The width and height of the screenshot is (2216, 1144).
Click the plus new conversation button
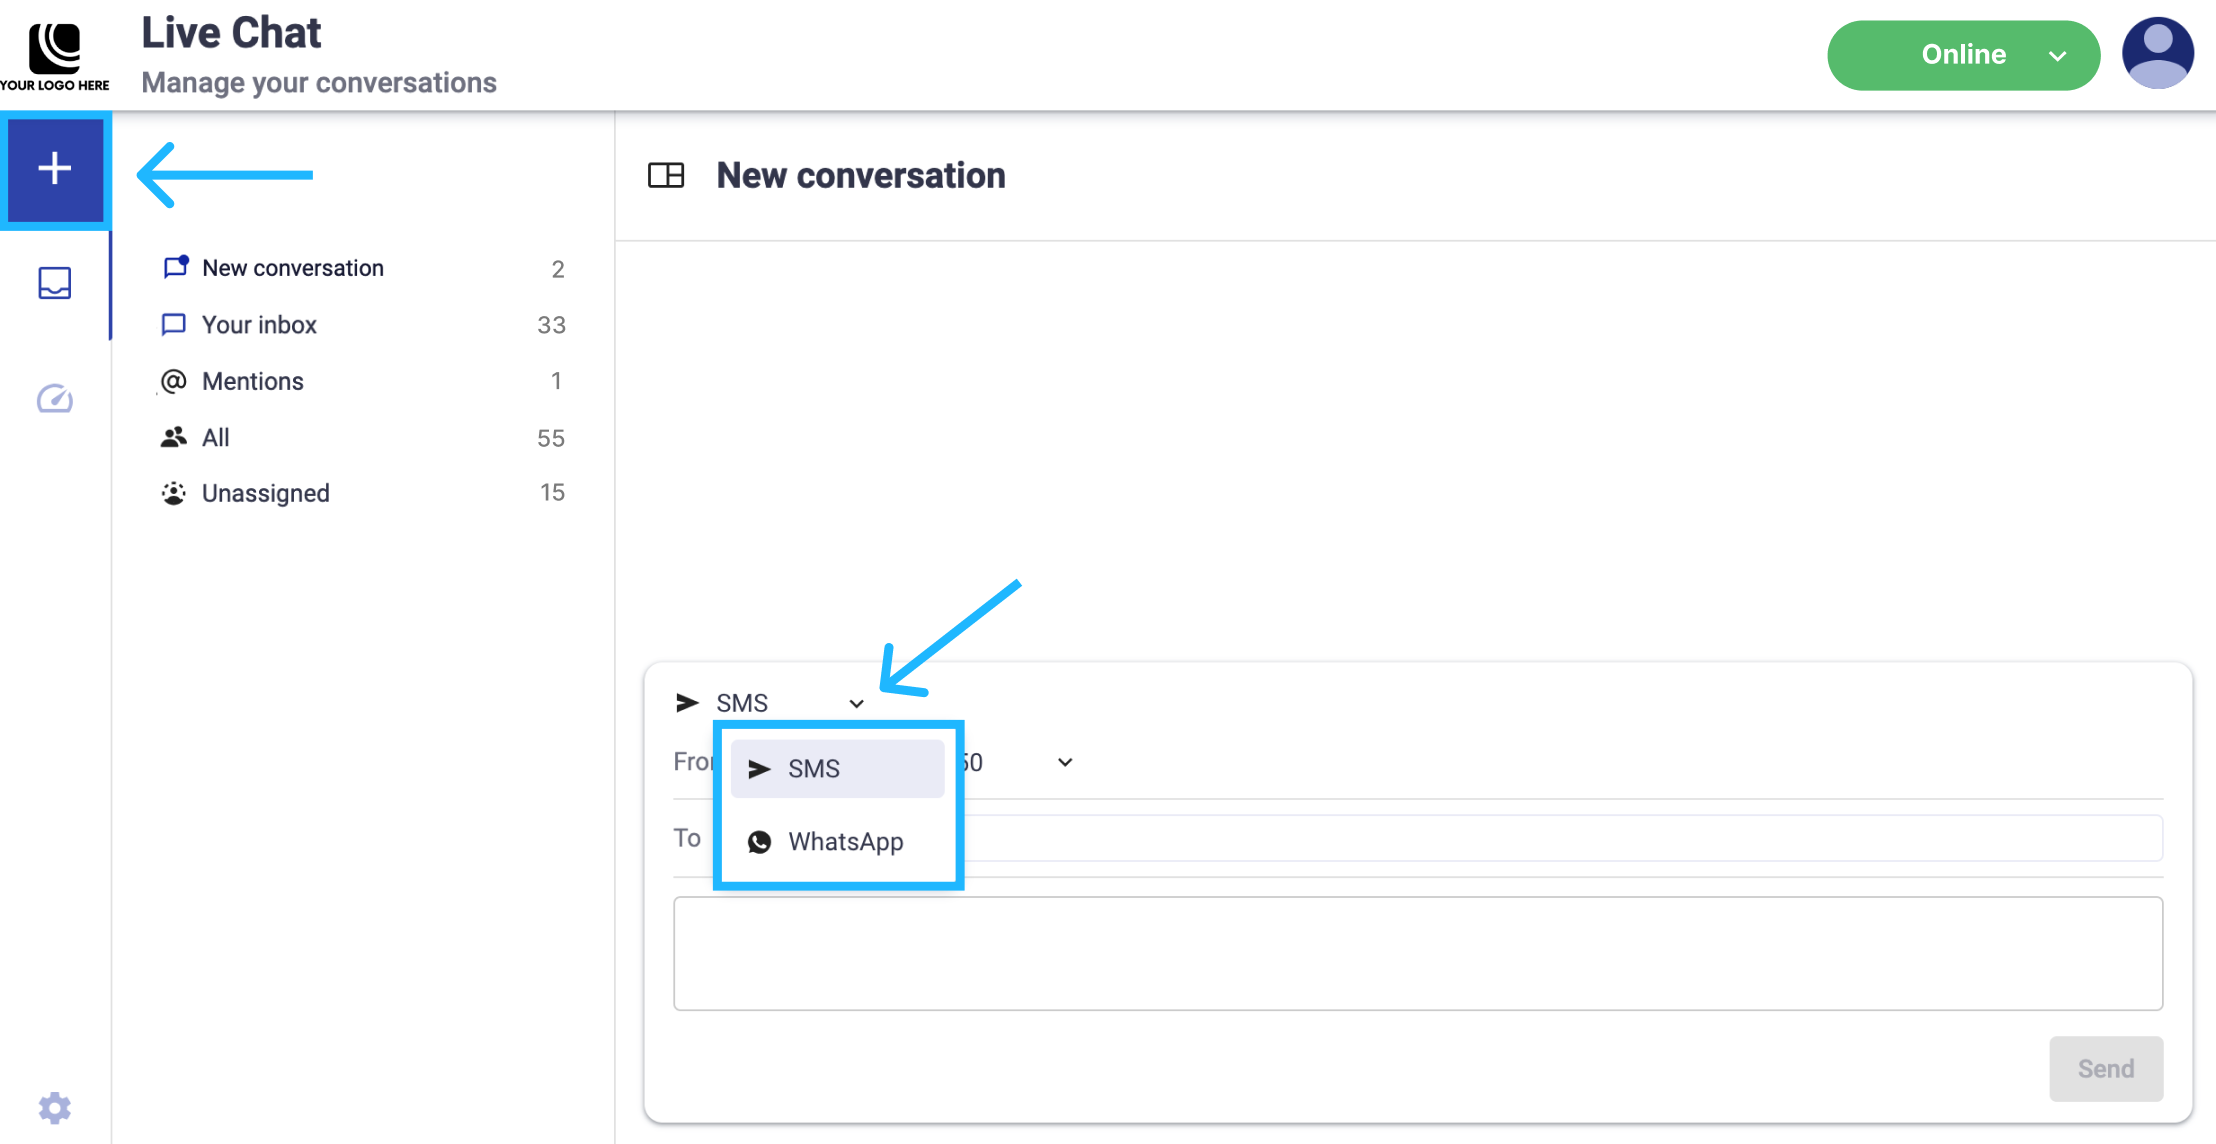click(55, 169)
